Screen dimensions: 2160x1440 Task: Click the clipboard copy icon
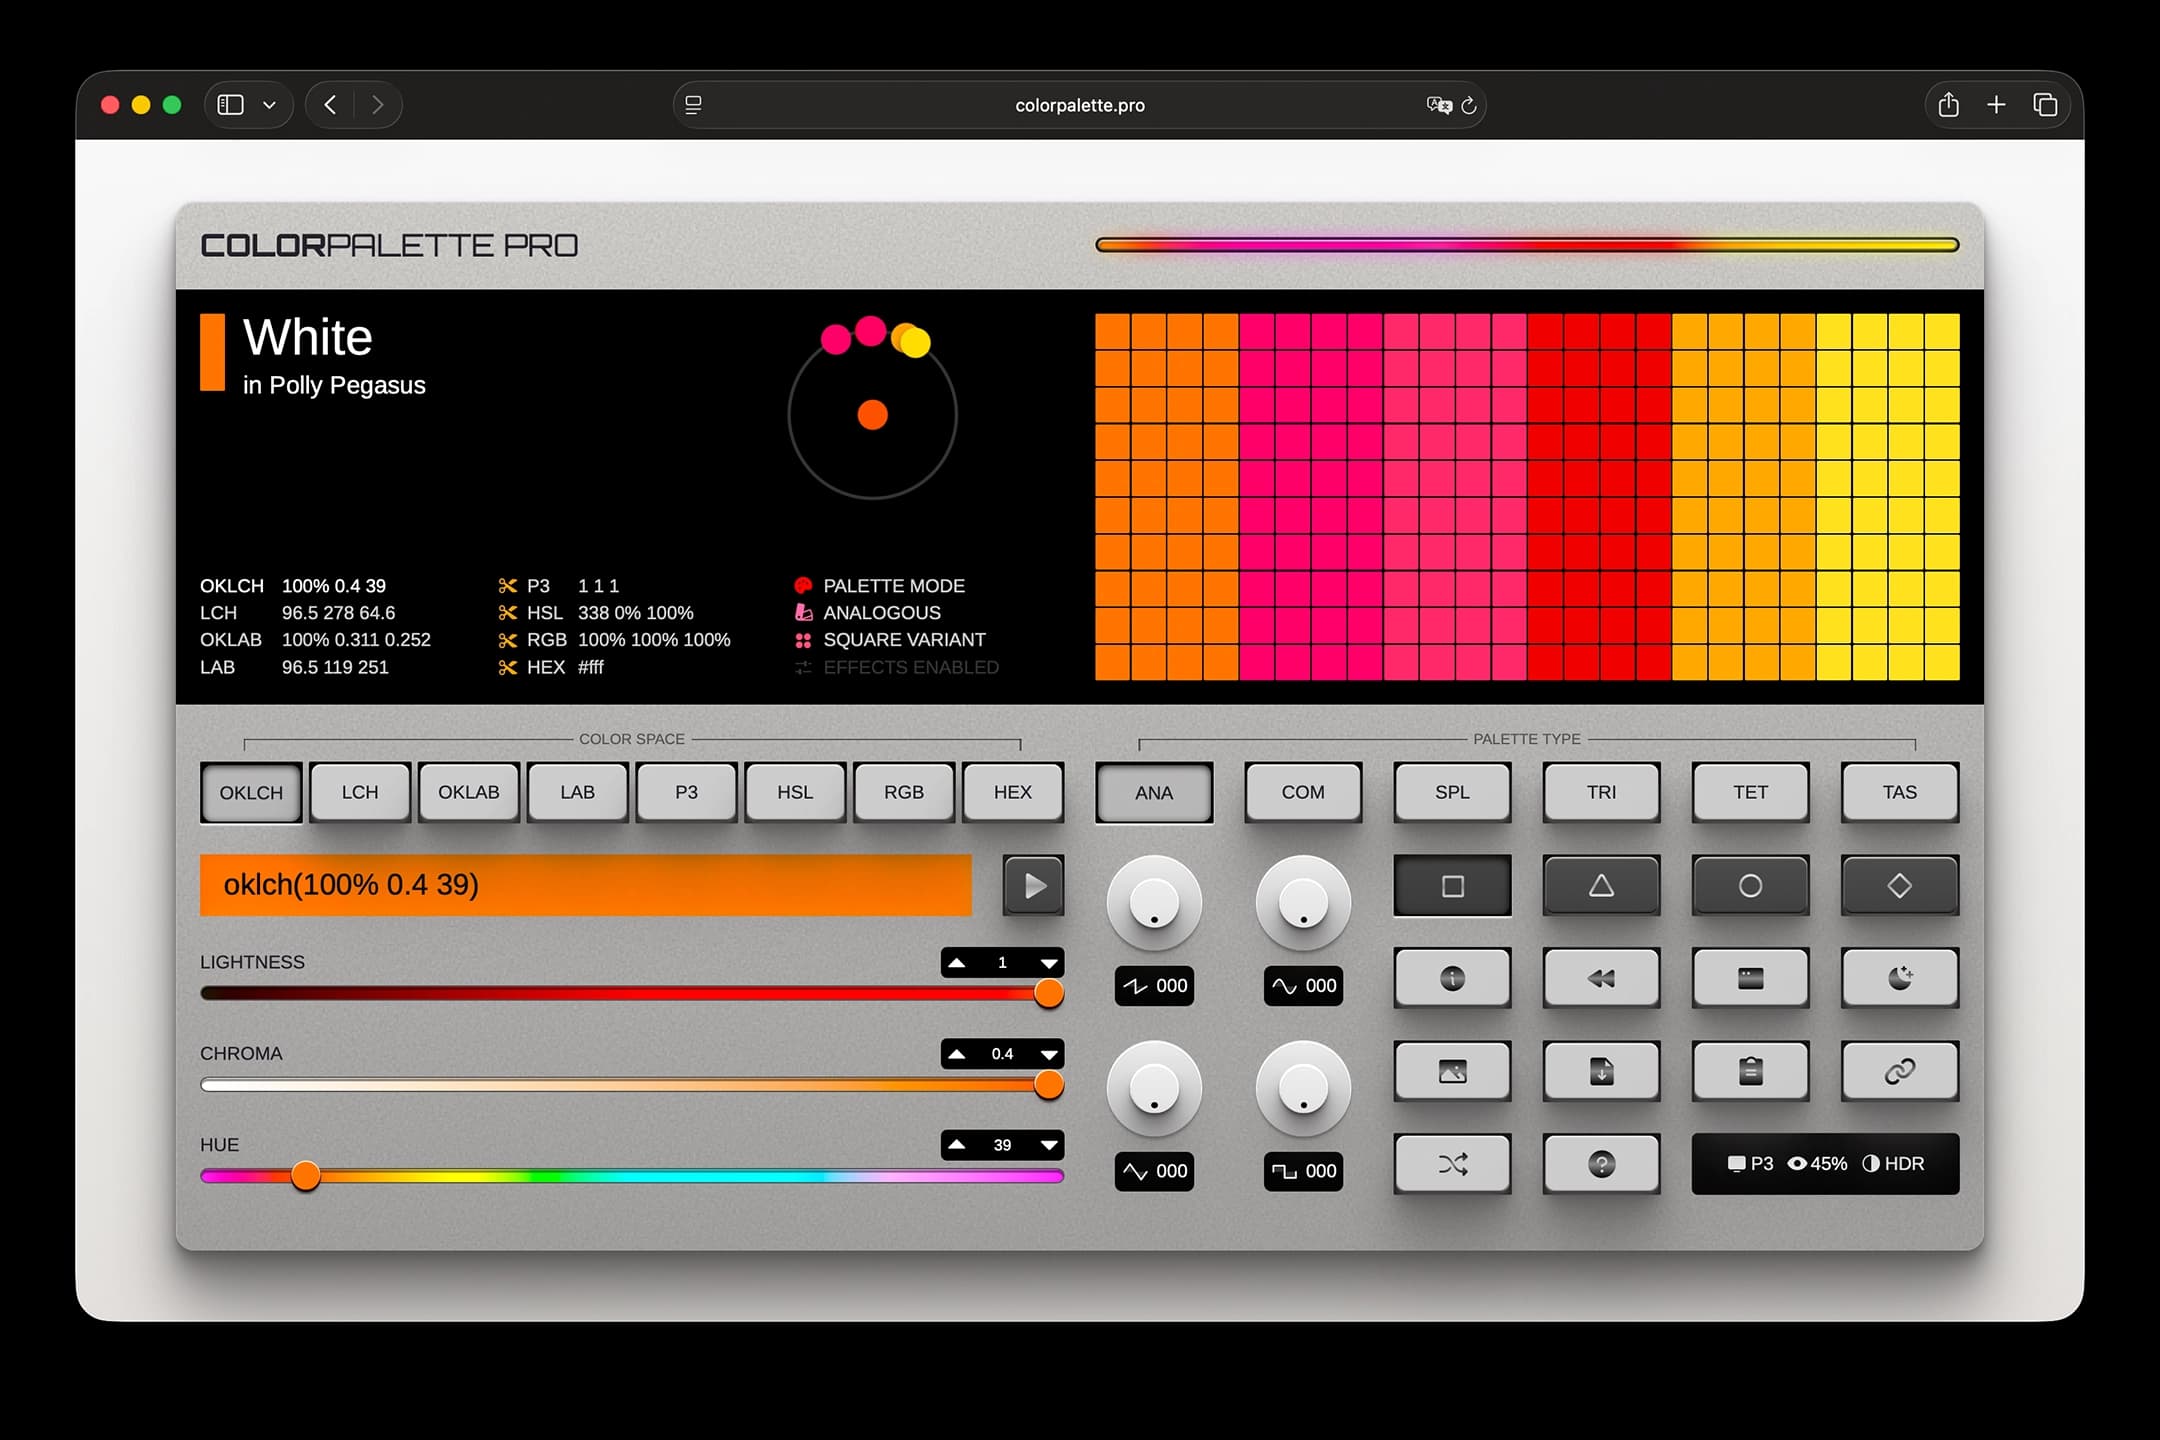(x=1750, y=1071)
